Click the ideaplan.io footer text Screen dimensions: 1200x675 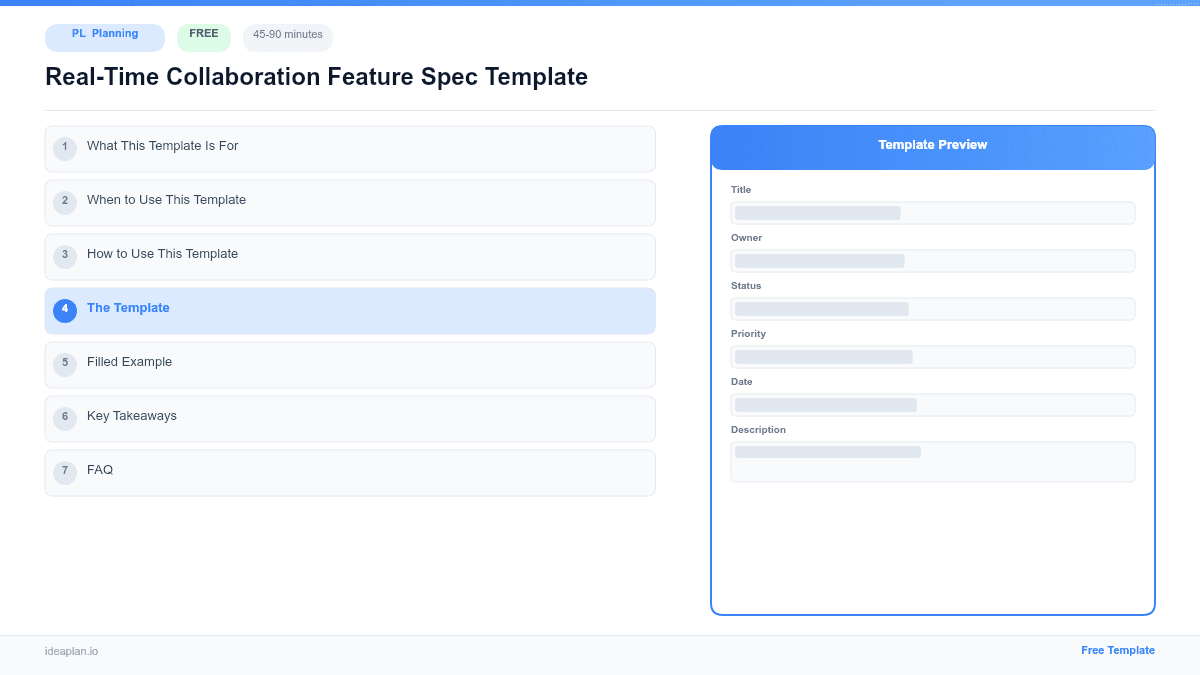[71, 652]
